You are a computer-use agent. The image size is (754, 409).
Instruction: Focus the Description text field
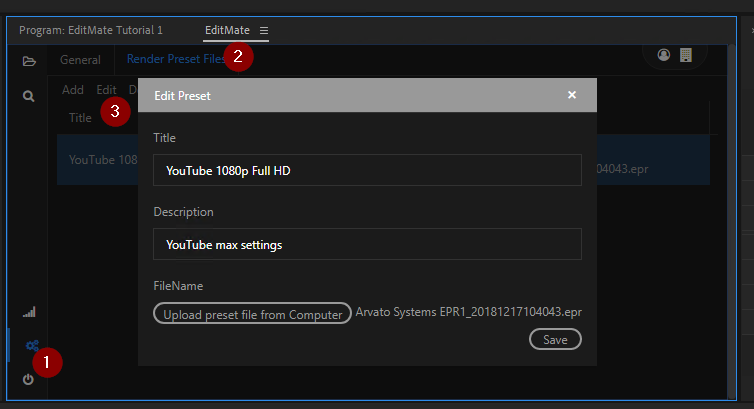tap(367, 244)
